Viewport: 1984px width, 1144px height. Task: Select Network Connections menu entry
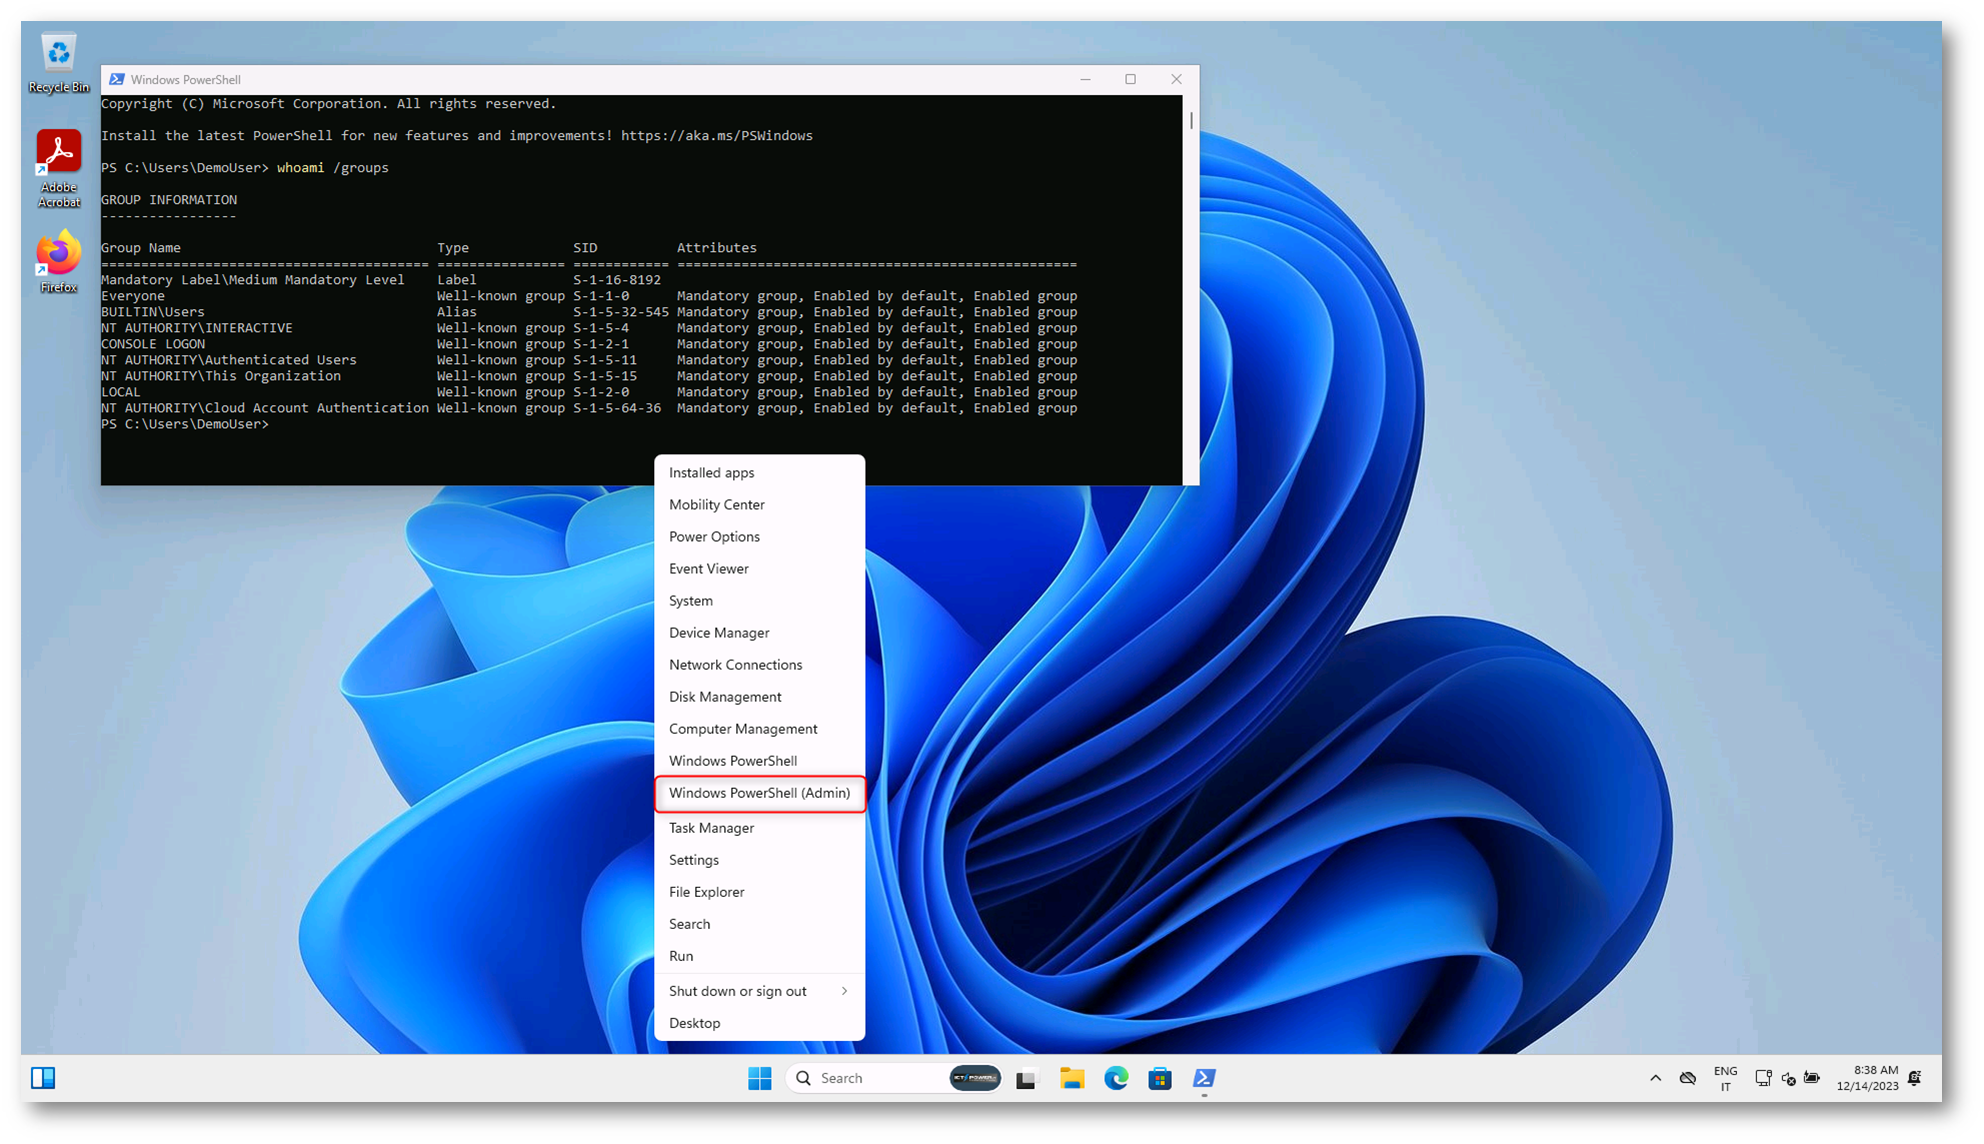click(759, 664)
